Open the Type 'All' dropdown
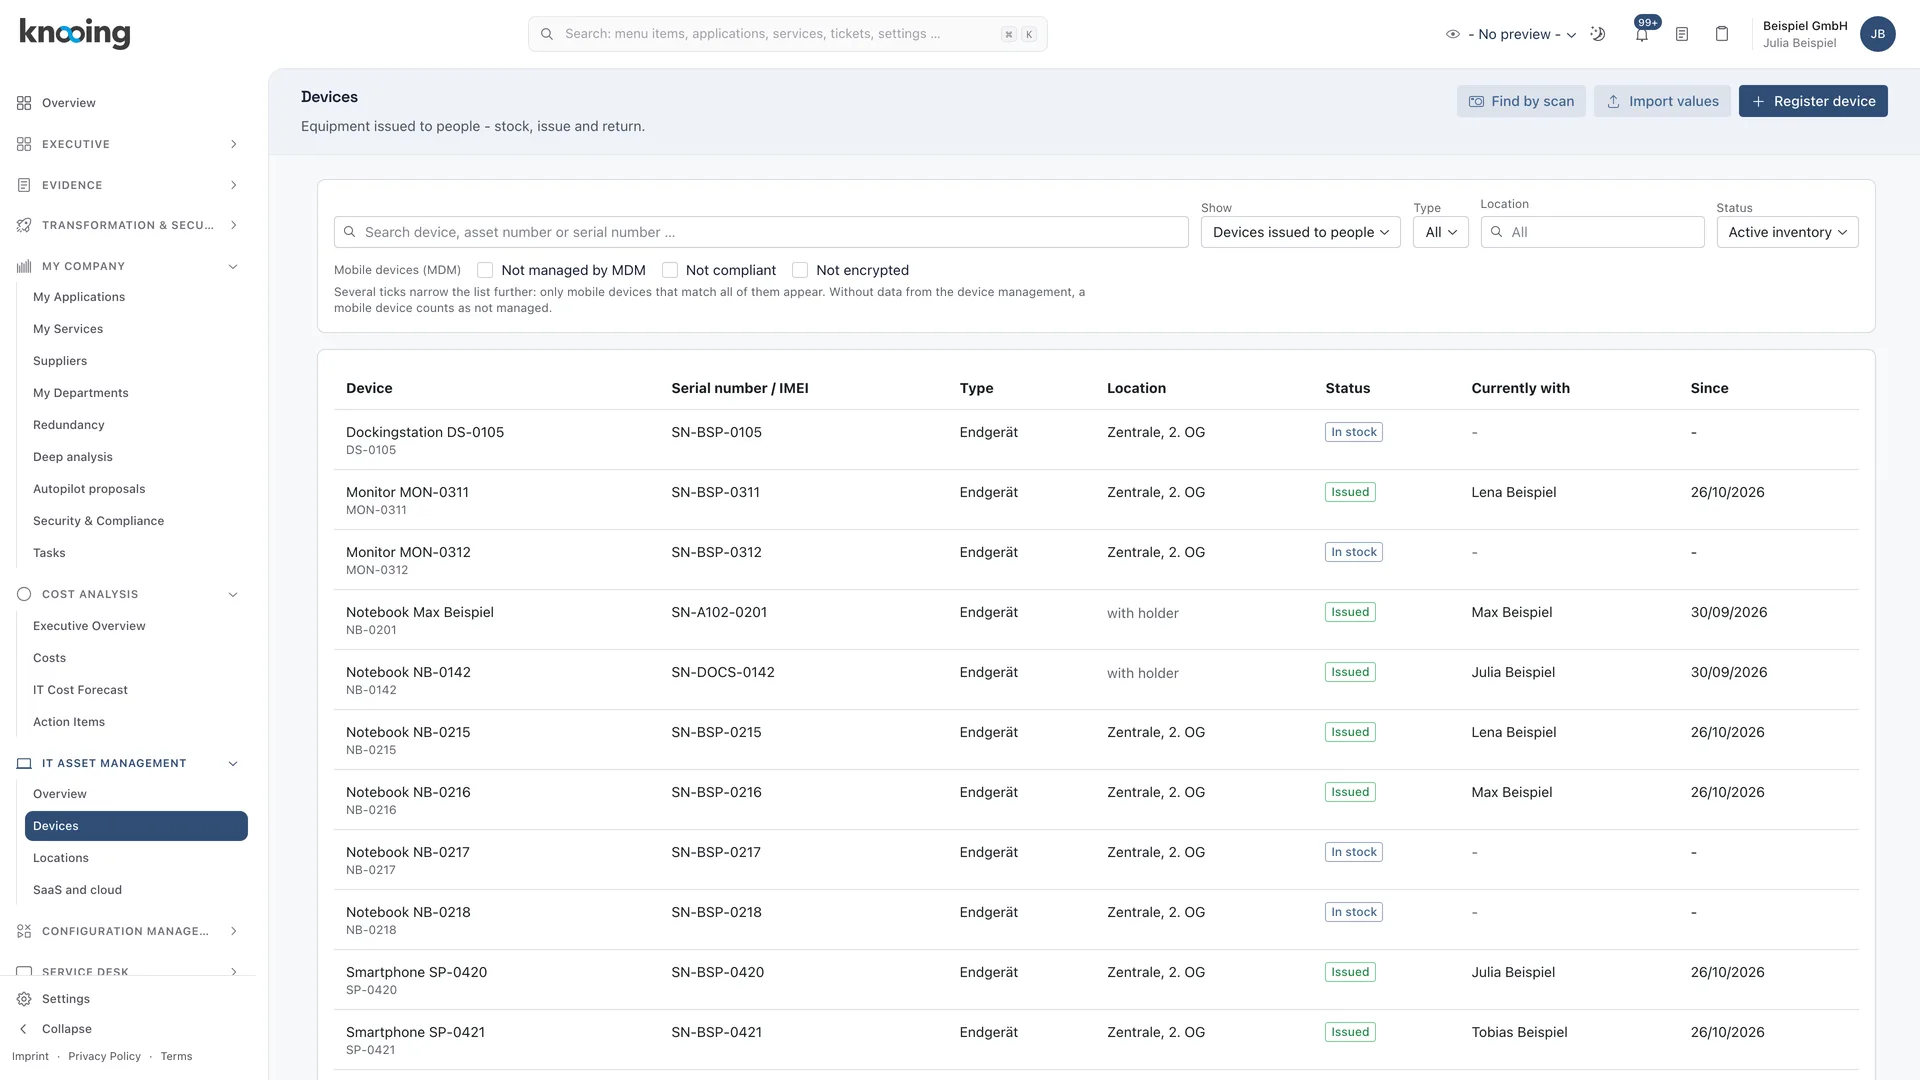The image size is (1920, 1080). click(x=1440, y=232)
